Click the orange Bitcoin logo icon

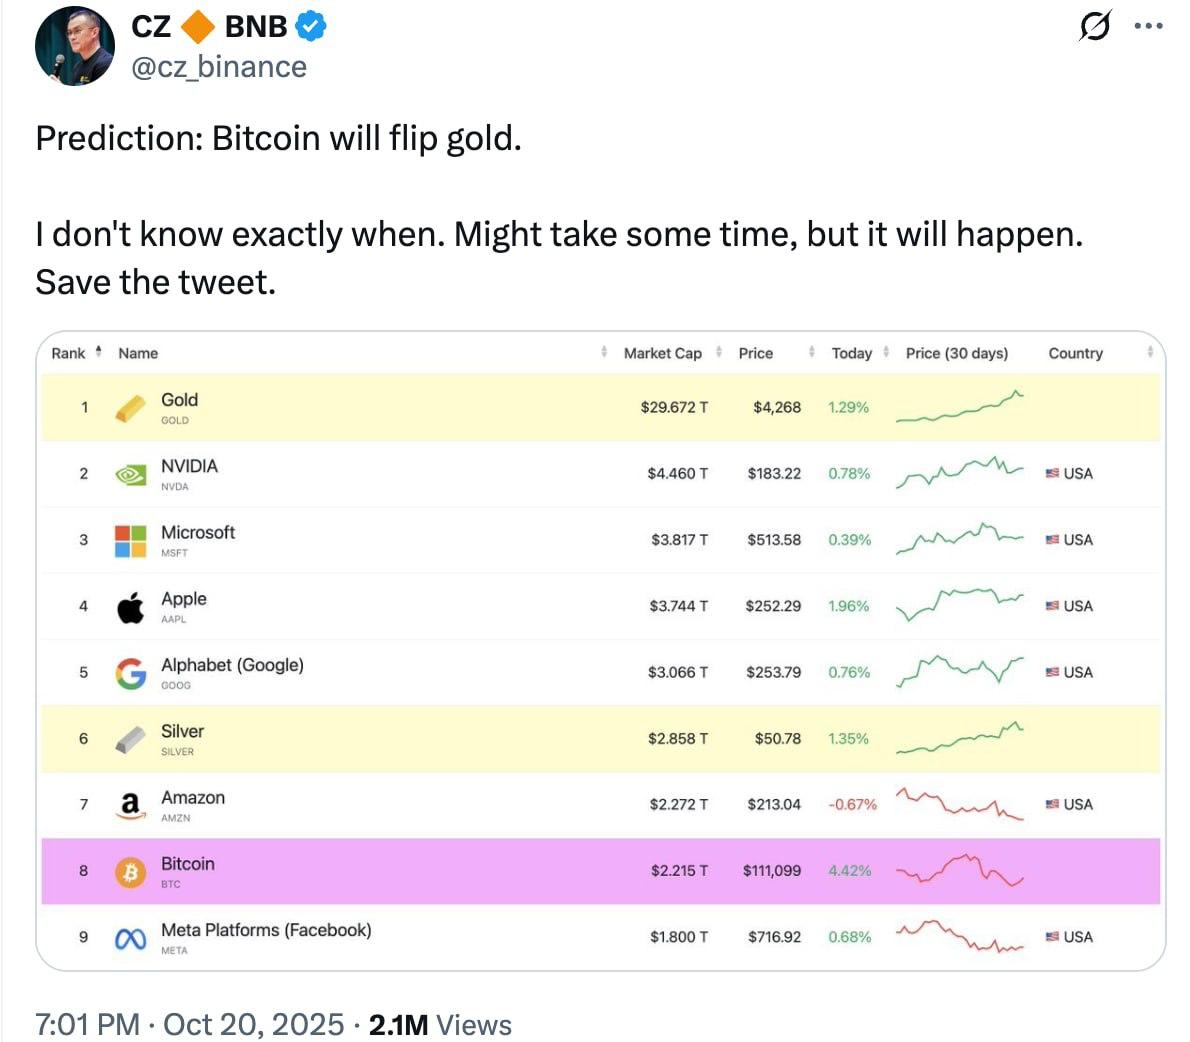[130, 872]
